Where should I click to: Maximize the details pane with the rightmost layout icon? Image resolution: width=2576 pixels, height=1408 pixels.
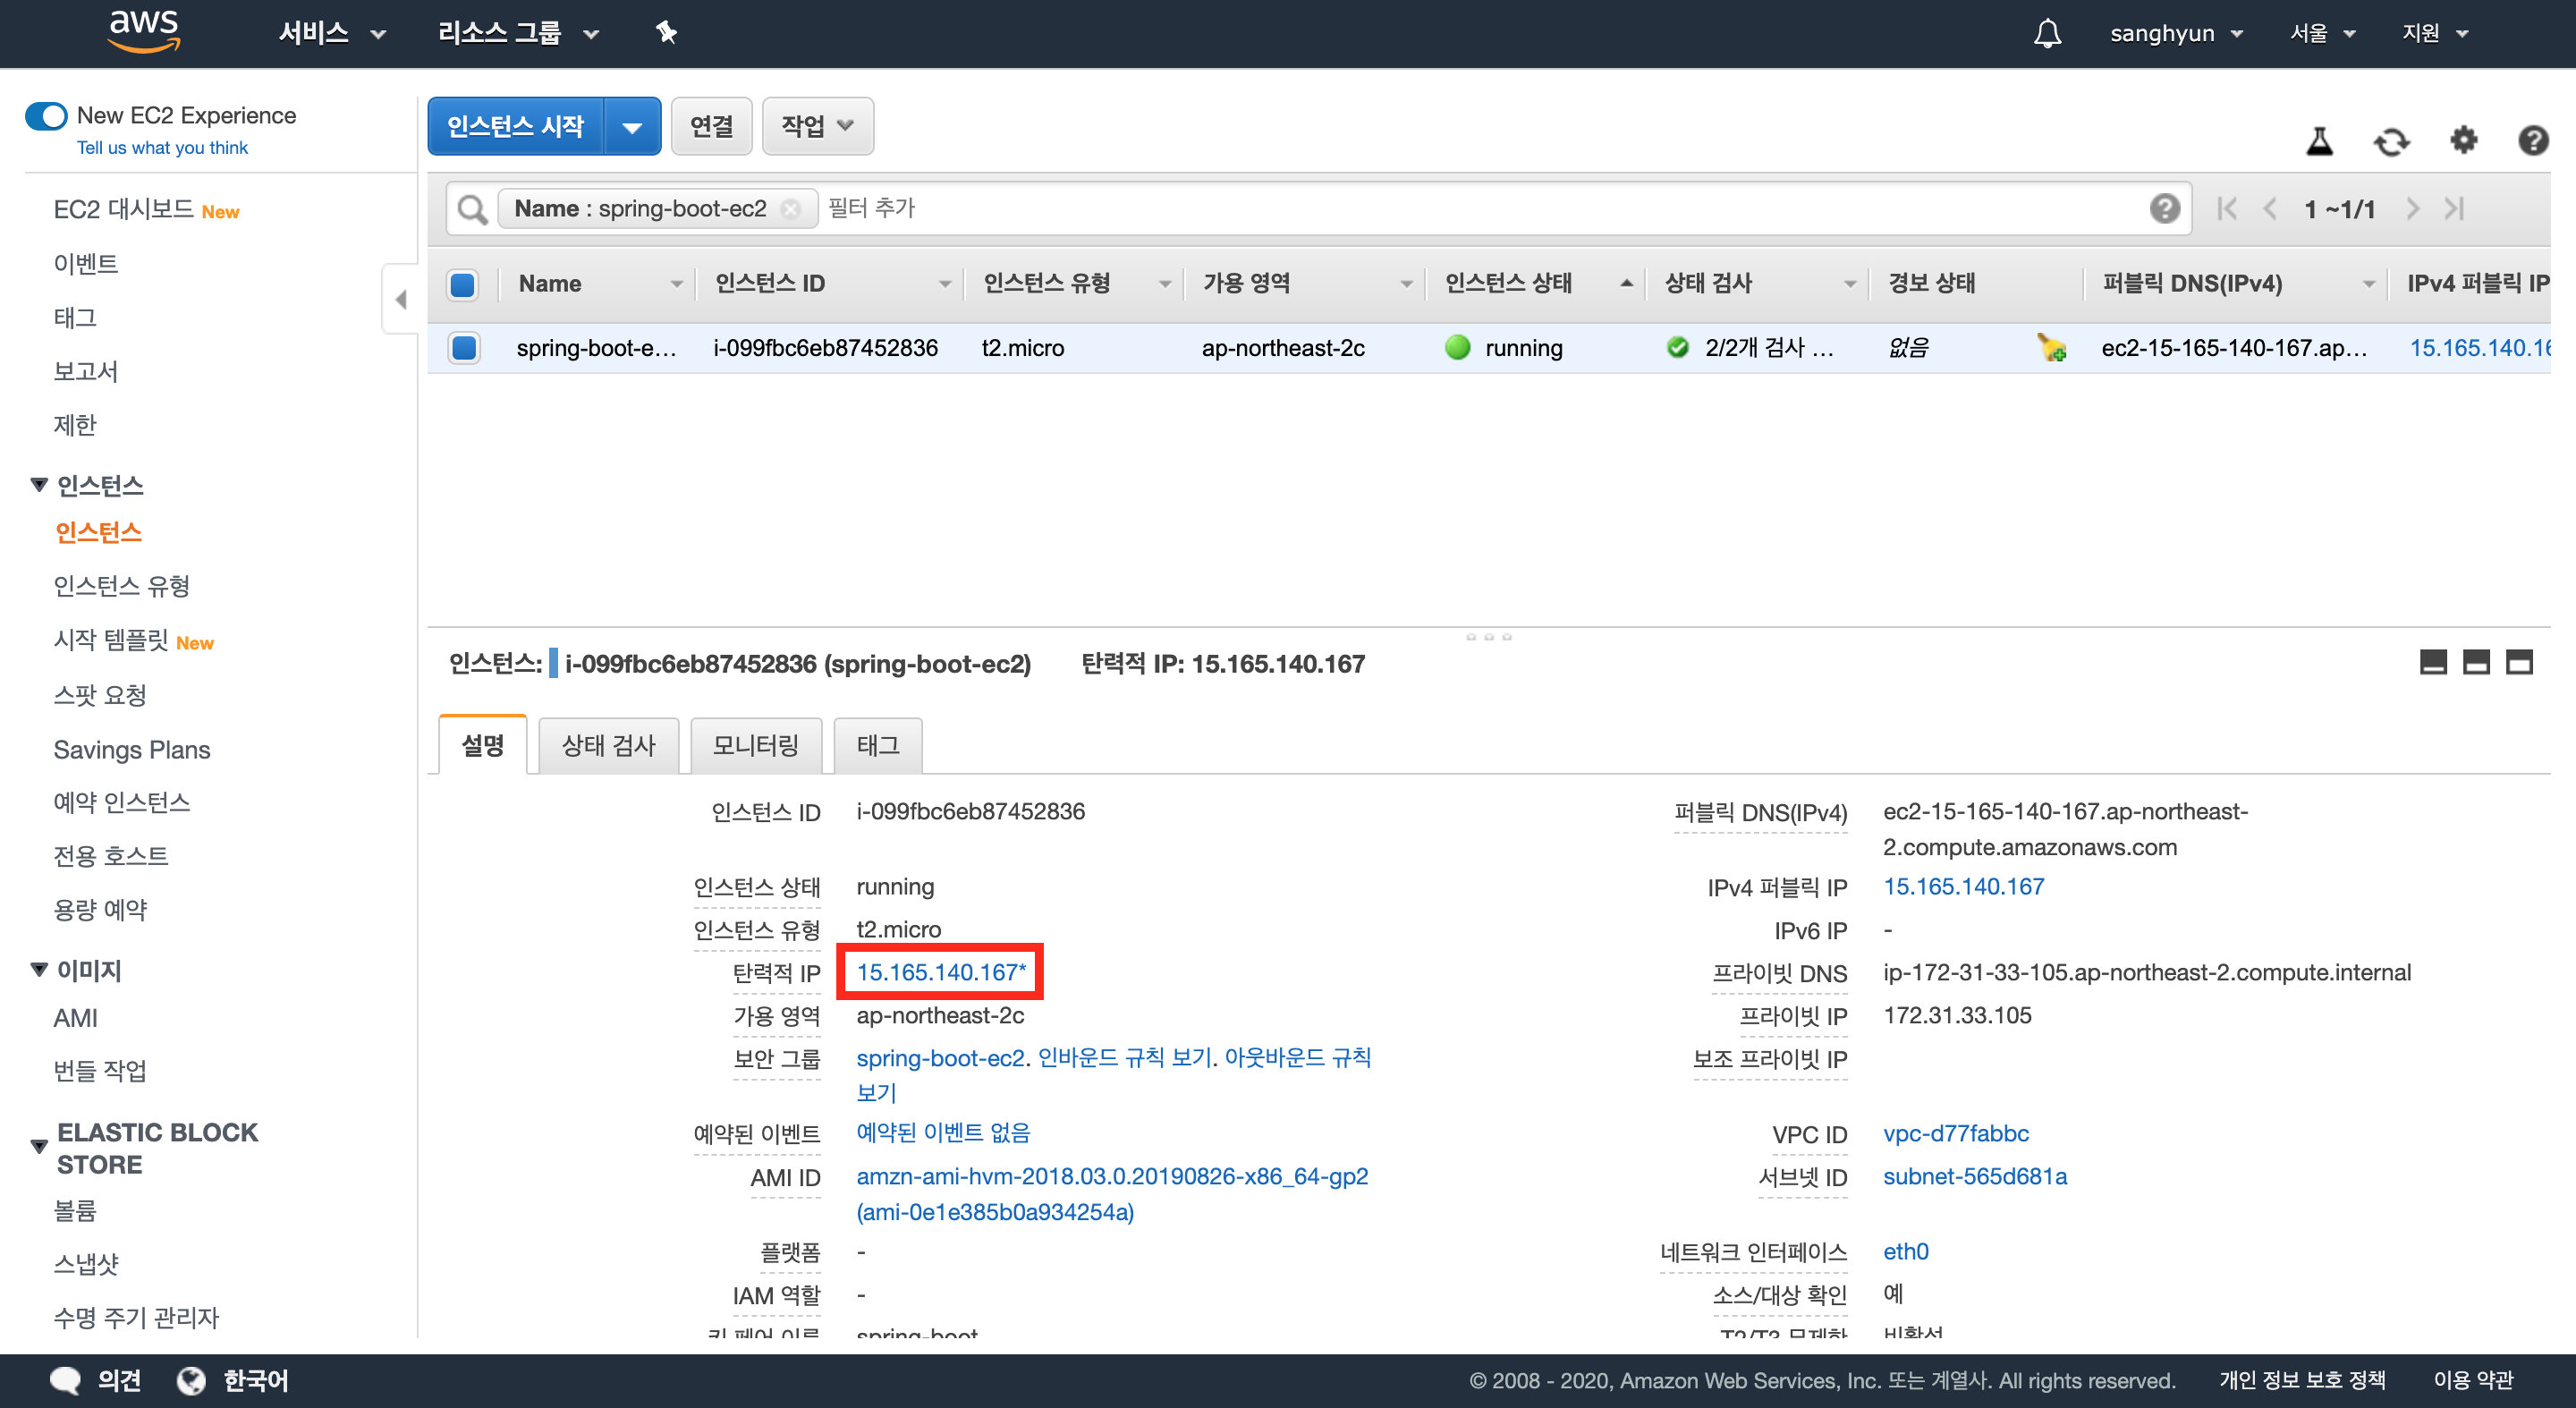coord(2518,662)
